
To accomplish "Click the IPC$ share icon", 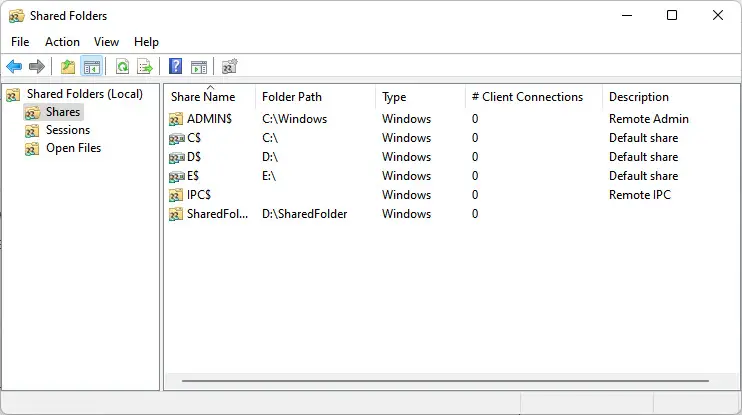I will tap(176, 195).
